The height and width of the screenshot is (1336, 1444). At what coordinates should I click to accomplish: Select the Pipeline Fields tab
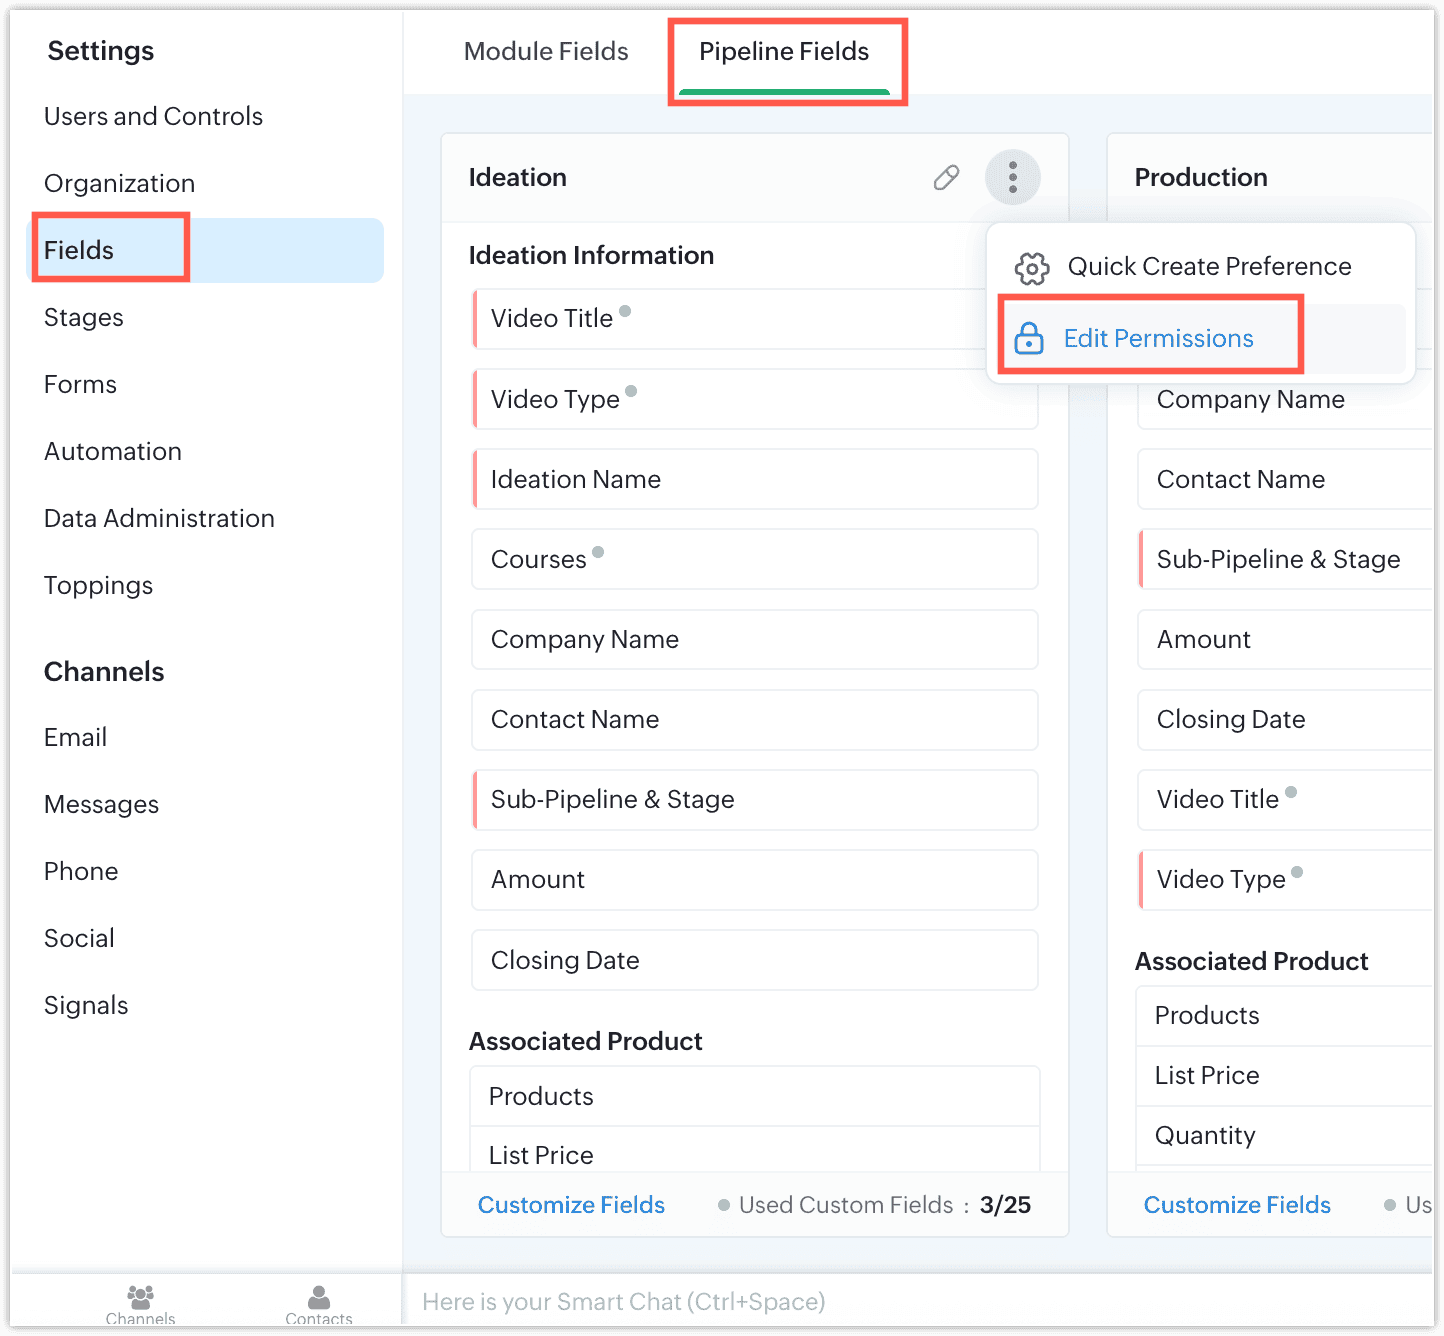(784, 52)
